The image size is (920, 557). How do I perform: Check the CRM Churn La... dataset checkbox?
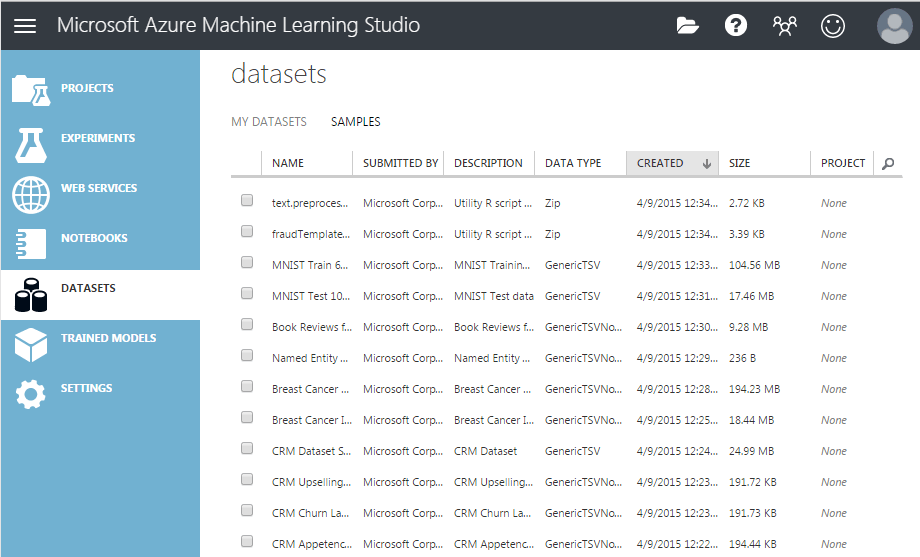247,510
